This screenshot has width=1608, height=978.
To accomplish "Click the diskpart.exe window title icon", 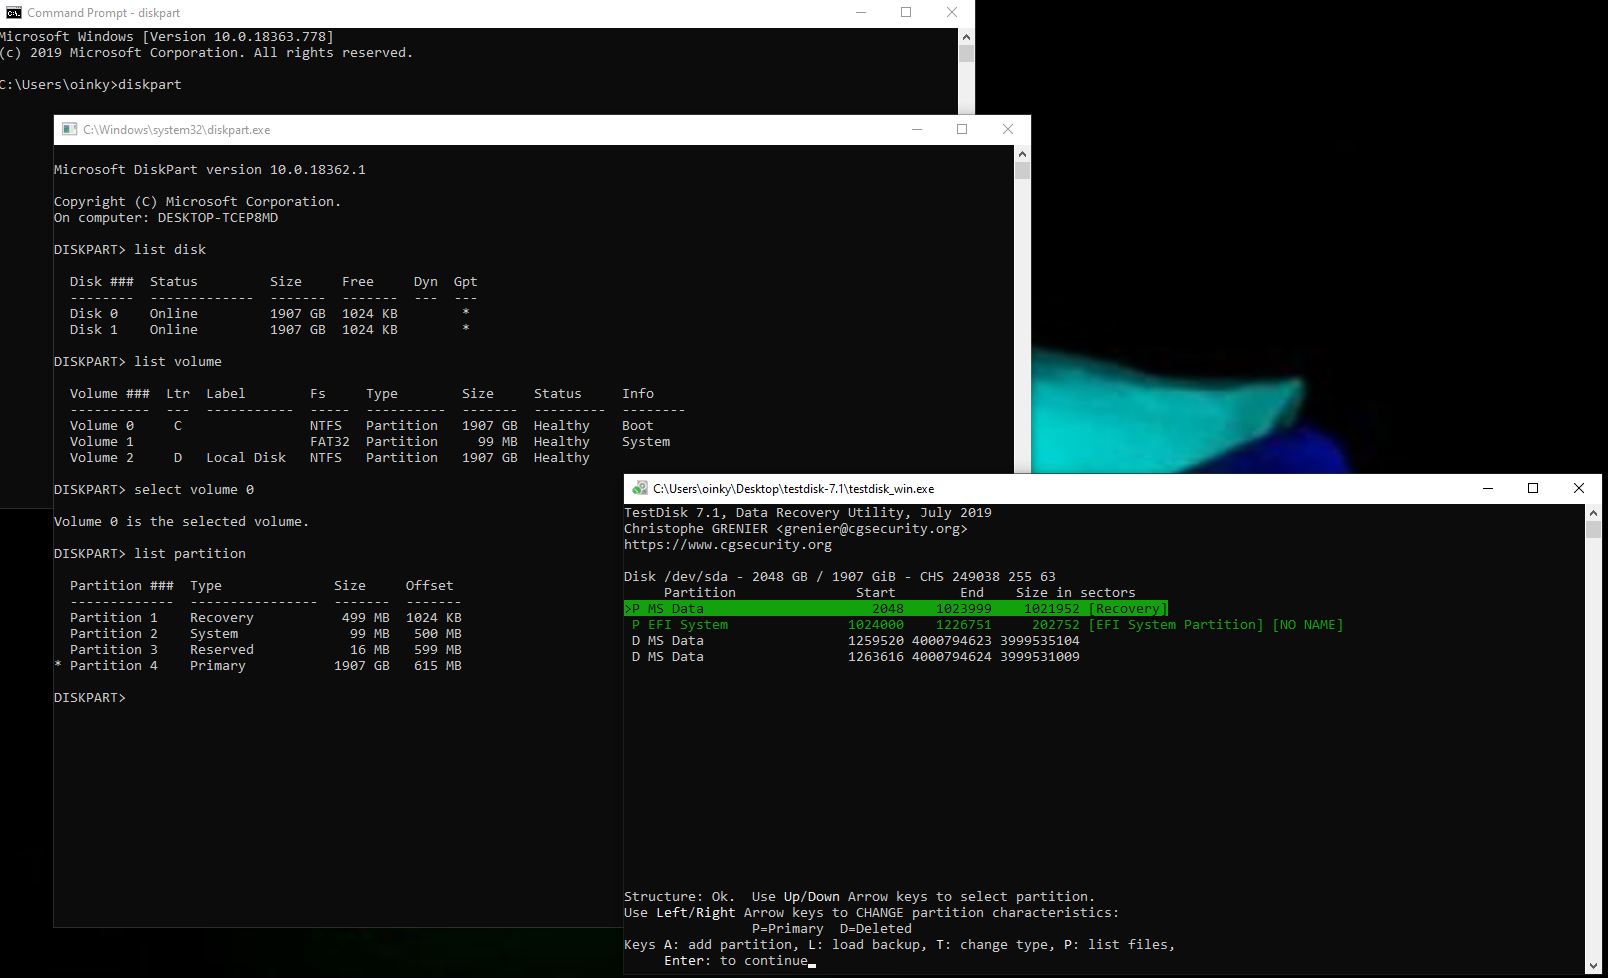I will tap(69, 130).
